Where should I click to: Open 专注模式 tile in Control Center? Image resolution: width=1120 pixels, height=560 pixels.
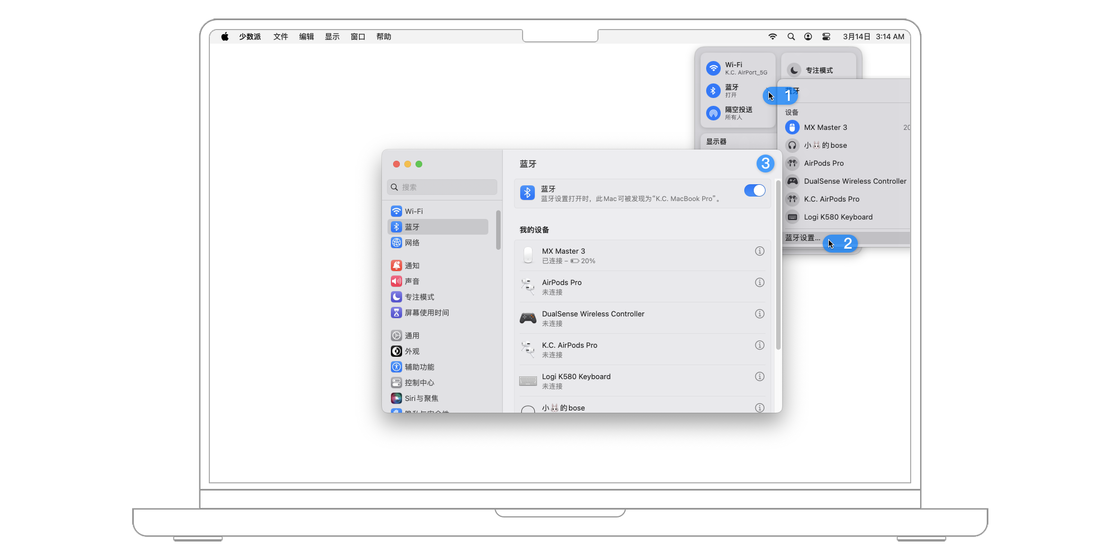point(818,70)
